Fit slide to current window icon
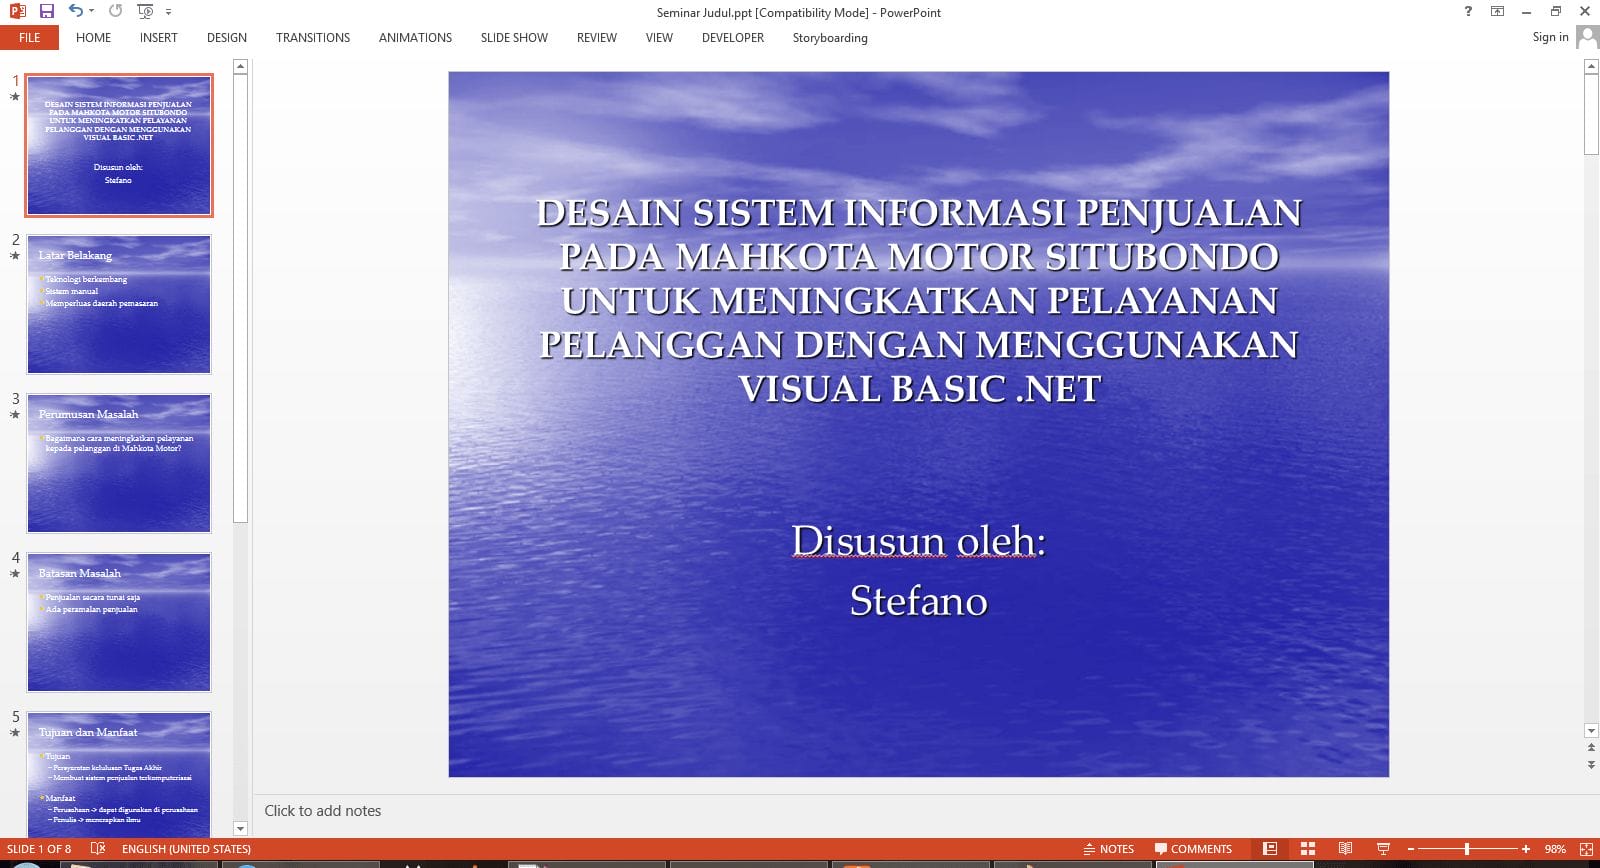 (1586, 849)
